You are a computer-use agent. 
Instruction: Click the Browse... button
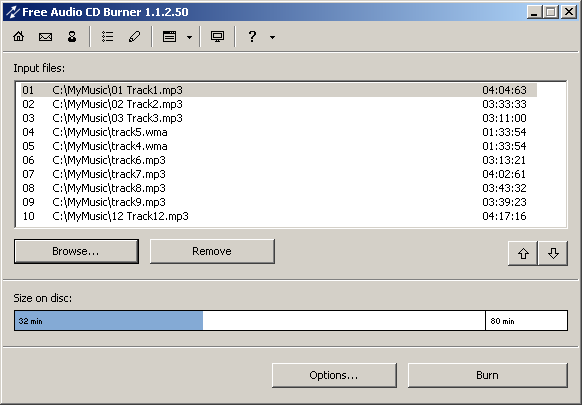coord(76,251)
